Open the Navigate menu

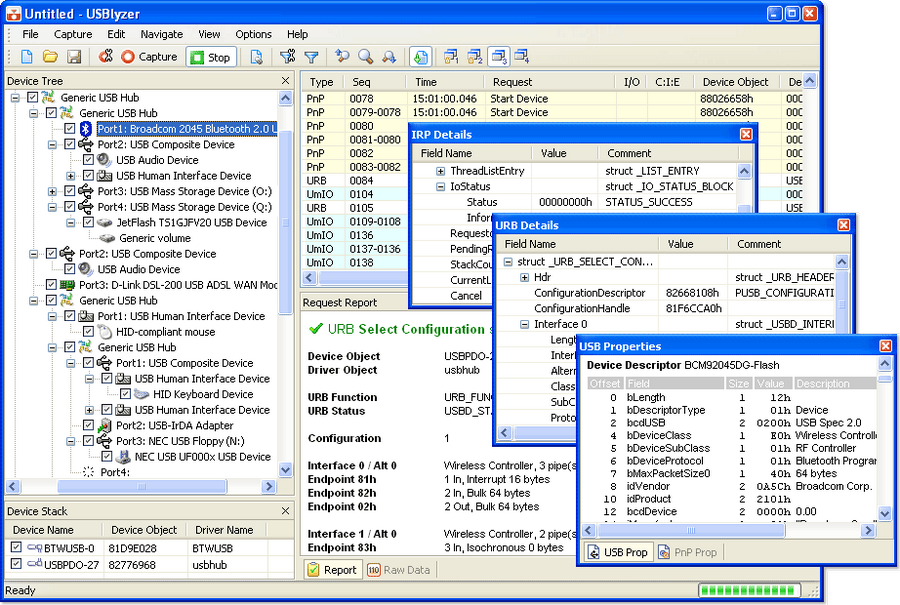[x=161, y=34]
